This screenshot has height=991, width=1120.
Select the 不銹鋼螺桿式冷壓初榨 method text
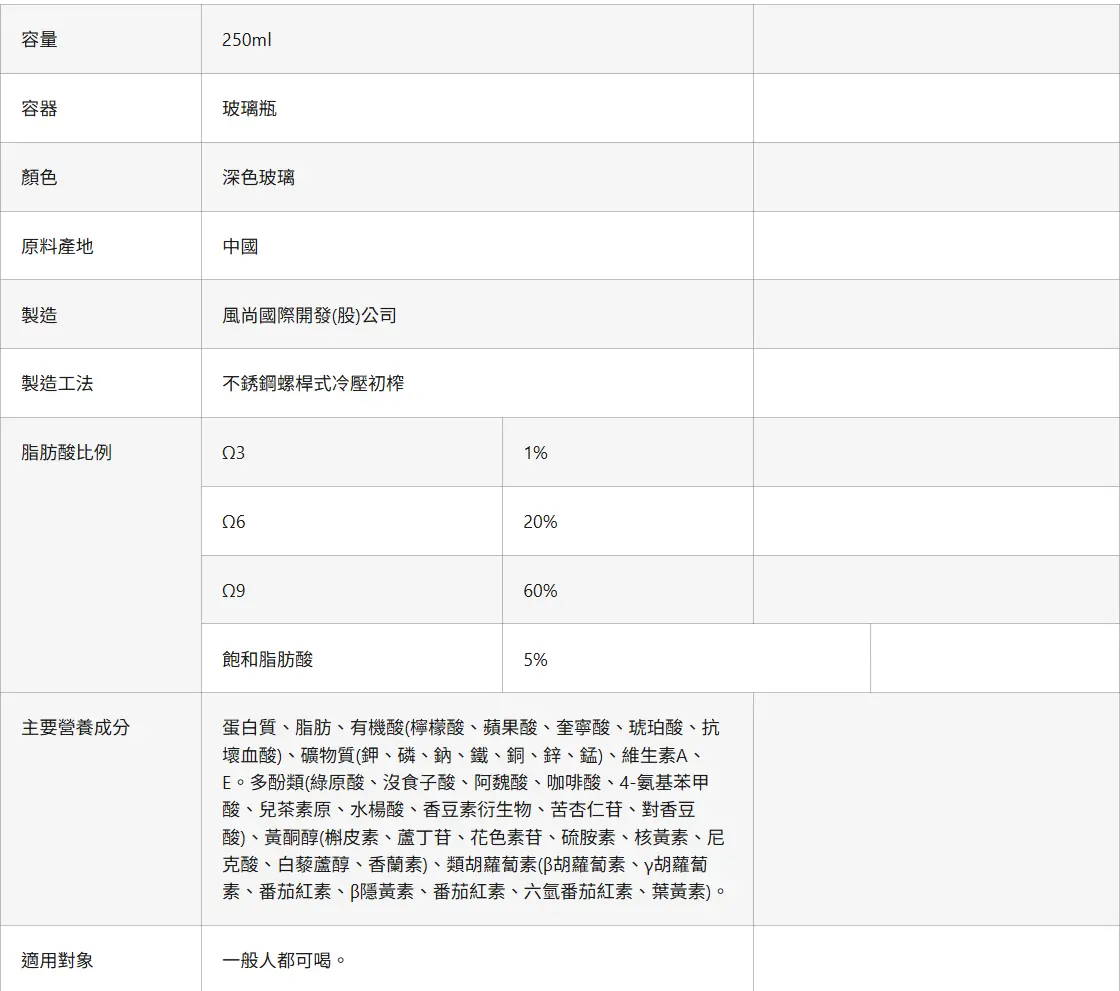pos(313,384)
